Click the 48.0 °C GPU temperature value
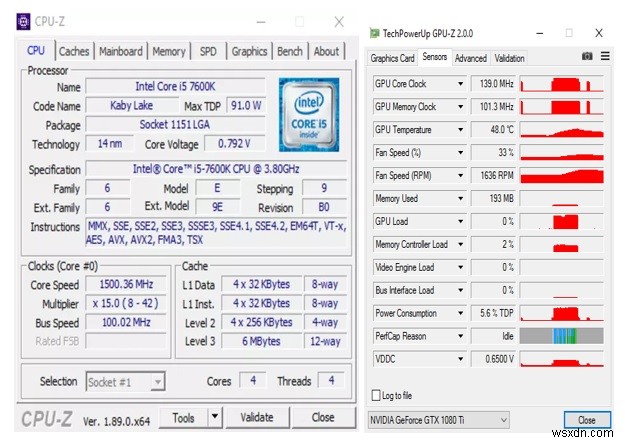The height and width of the screenshot is (443, 625). [493, 130]
